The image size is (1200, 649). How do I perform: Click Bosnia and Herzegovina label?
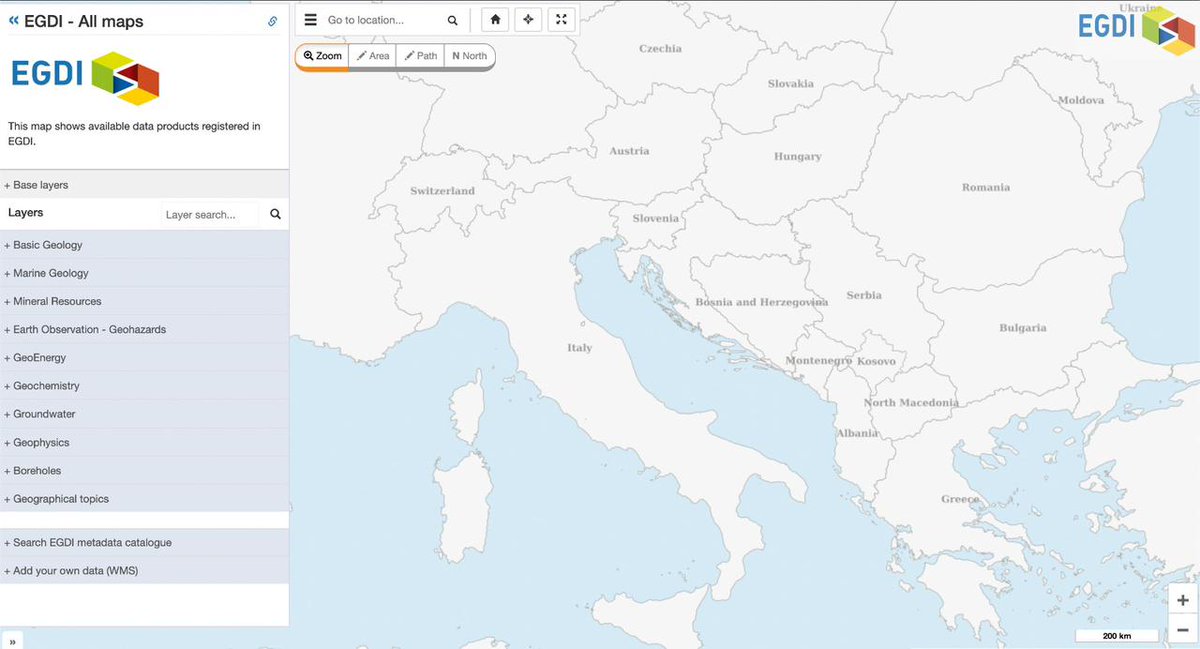[762, 301]
